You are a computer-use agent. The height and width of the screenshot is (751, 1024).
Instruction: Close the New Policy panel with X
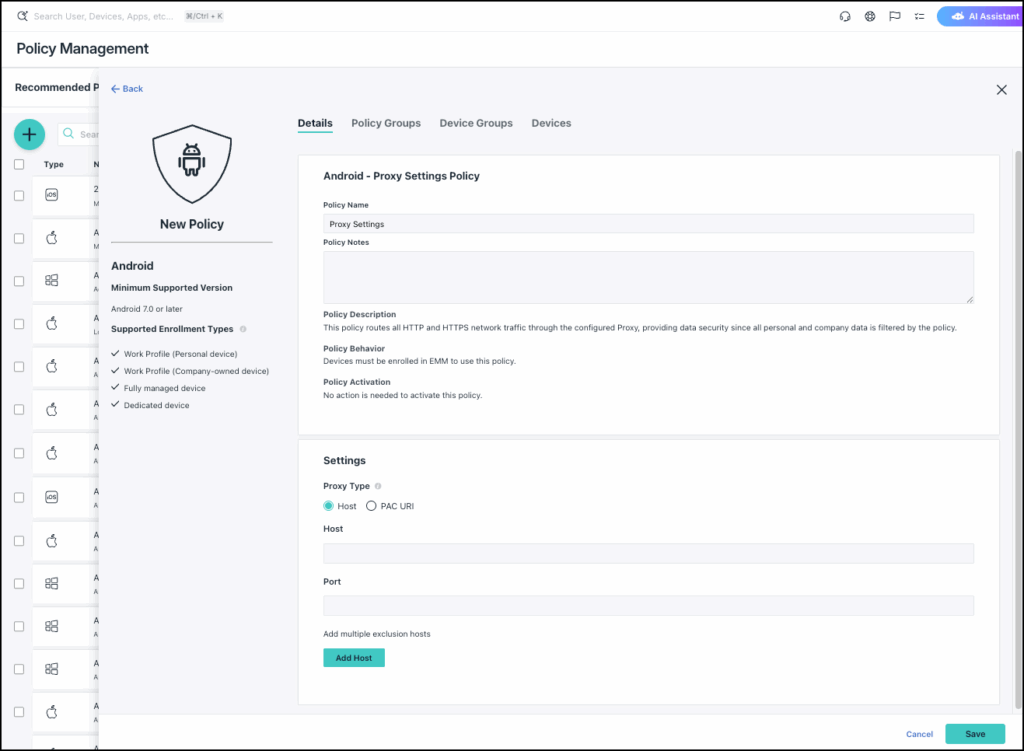(x=1001, y=90)
